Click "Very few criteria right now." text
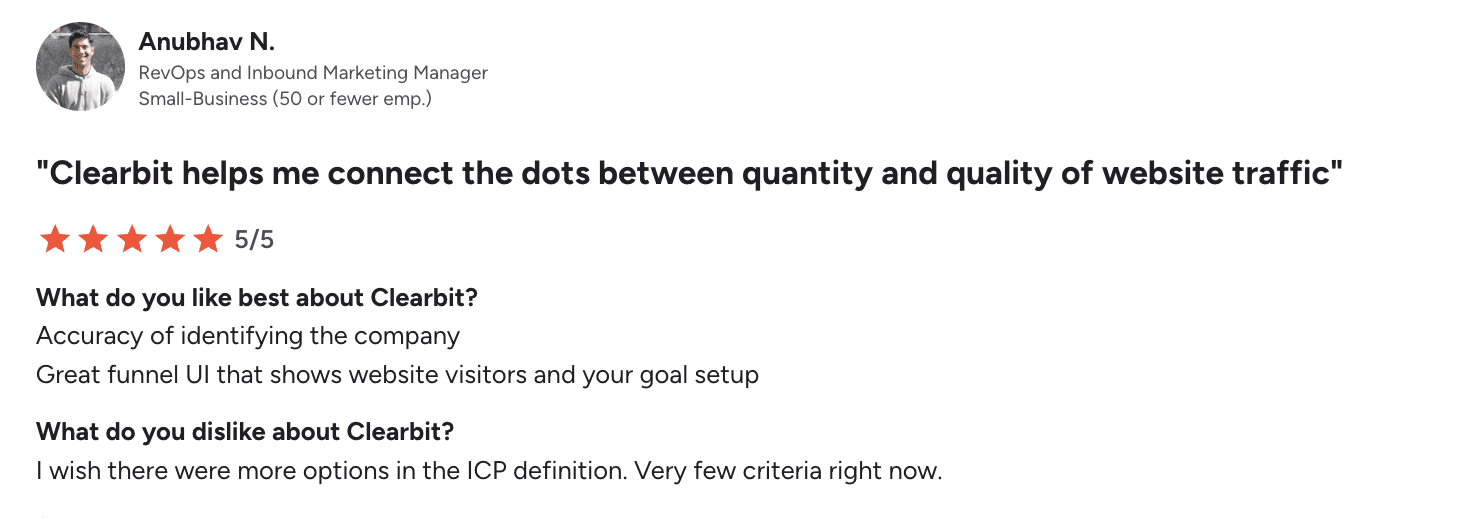 click(788, 470)
